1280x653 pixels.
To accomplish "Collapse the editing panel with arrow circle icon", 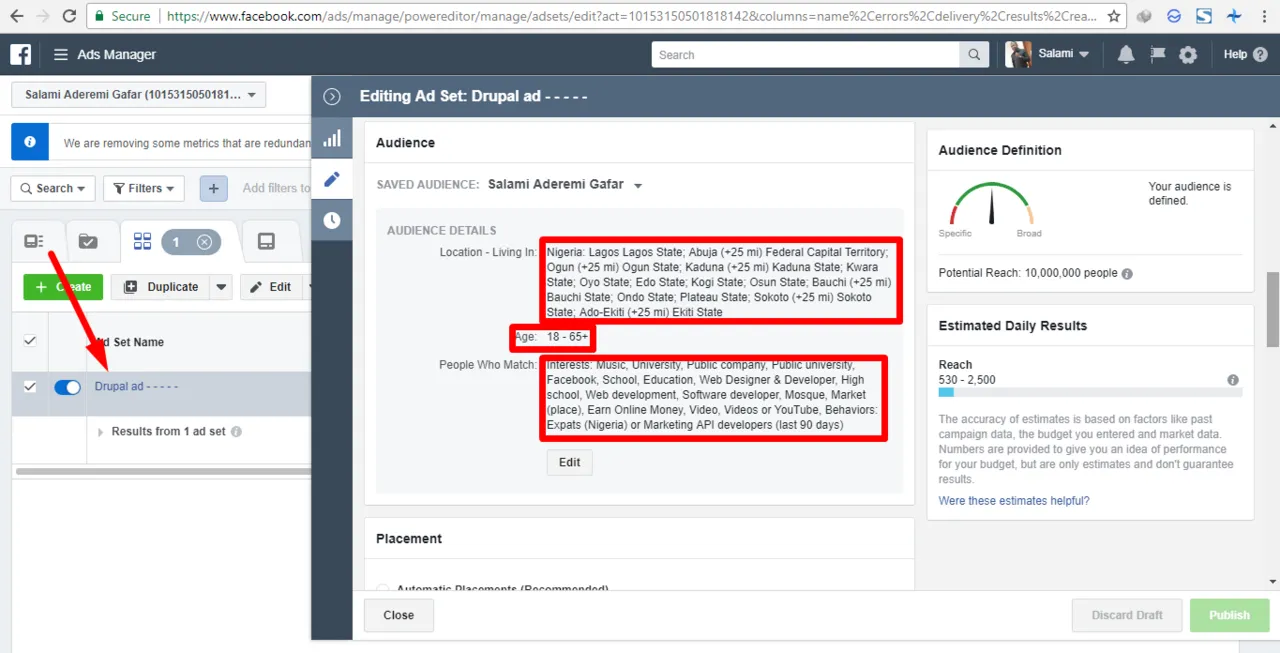I will (332, 96).
